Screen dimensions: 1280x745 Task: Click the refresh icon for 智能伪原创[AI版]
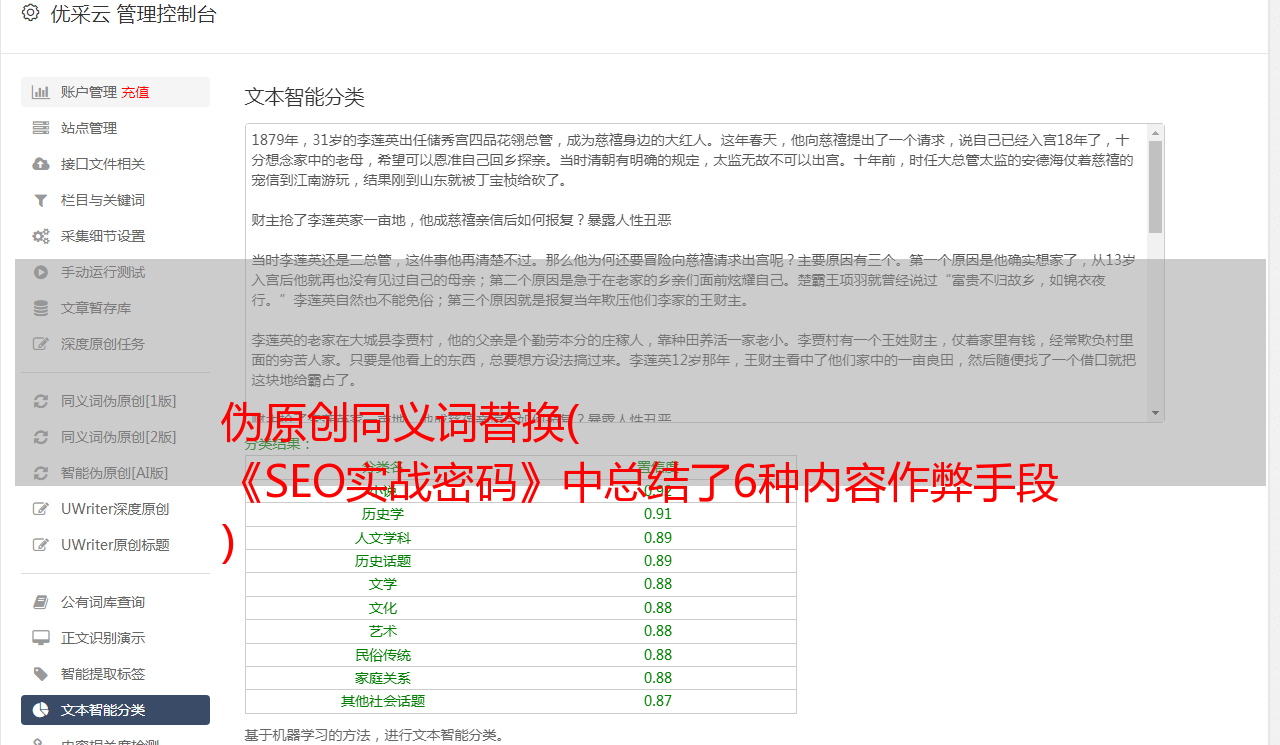(41, 473)
